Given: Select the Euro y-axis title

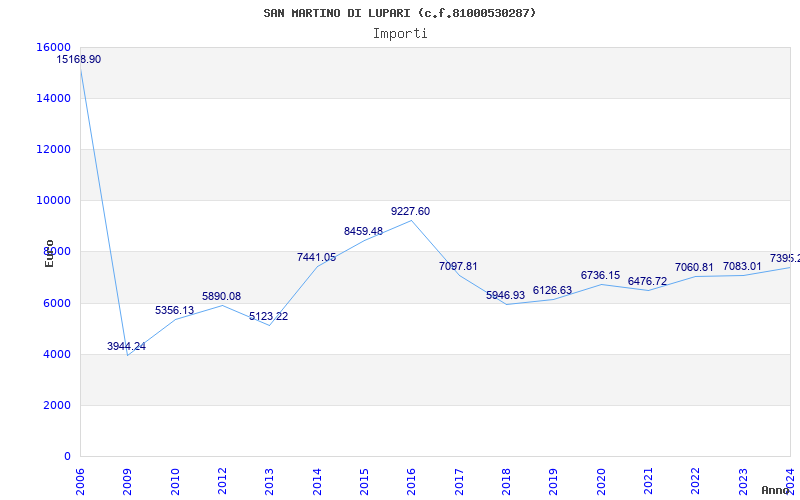Looking at the screenshot, I should click(x=49, y=253).
